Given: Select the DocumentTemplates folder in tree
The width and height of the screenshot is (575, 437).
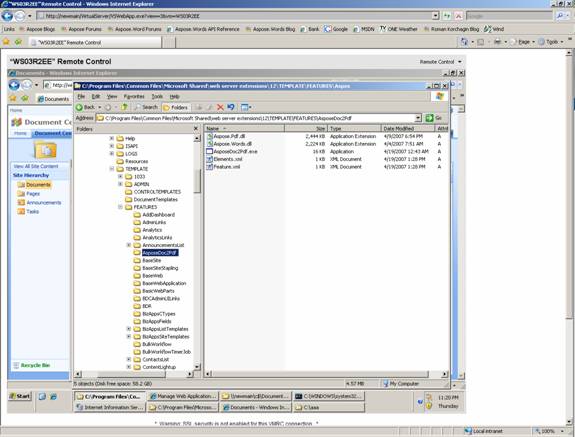Looking at the screenshot, I should pyautogui.click(x=155, y=199).
